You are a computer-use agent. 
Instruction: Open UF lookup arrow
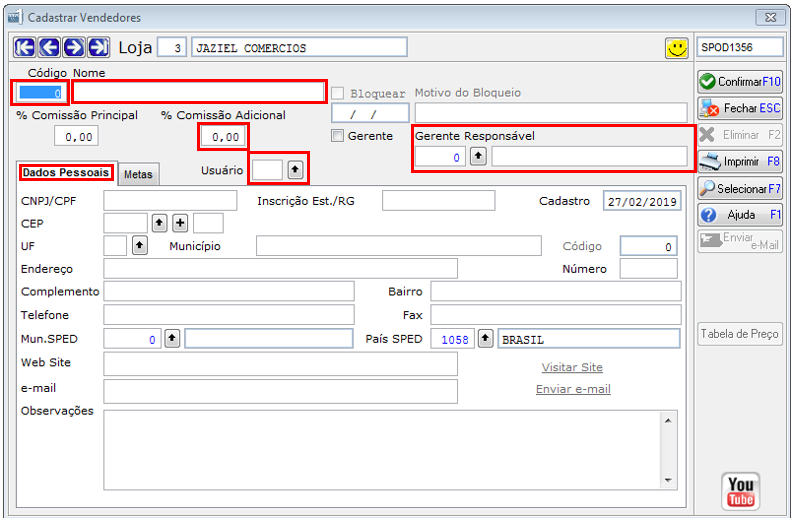point(140,245)
